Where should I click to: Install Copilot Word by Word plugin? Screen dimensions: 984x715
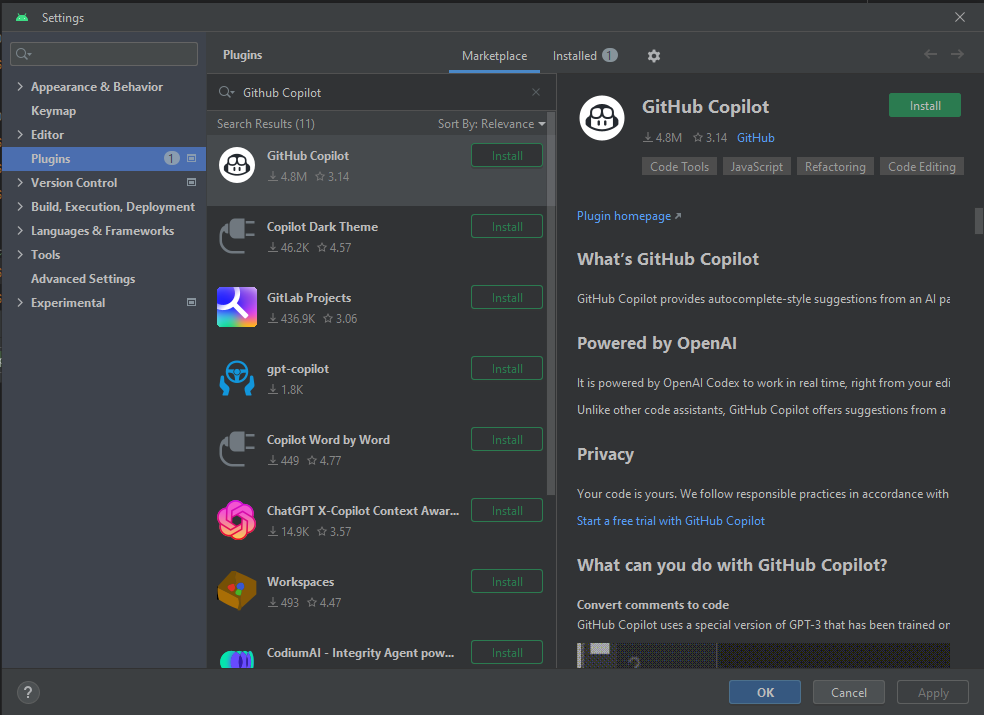tap(506, 439)
